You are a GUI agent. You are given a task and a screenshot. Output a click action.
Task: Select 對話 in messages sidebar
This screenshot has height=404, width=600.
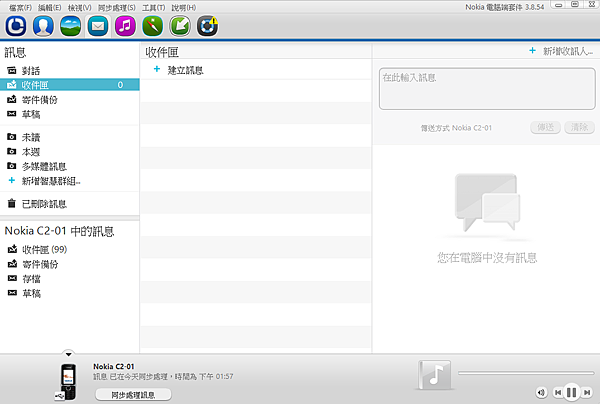tap(31, 70)
